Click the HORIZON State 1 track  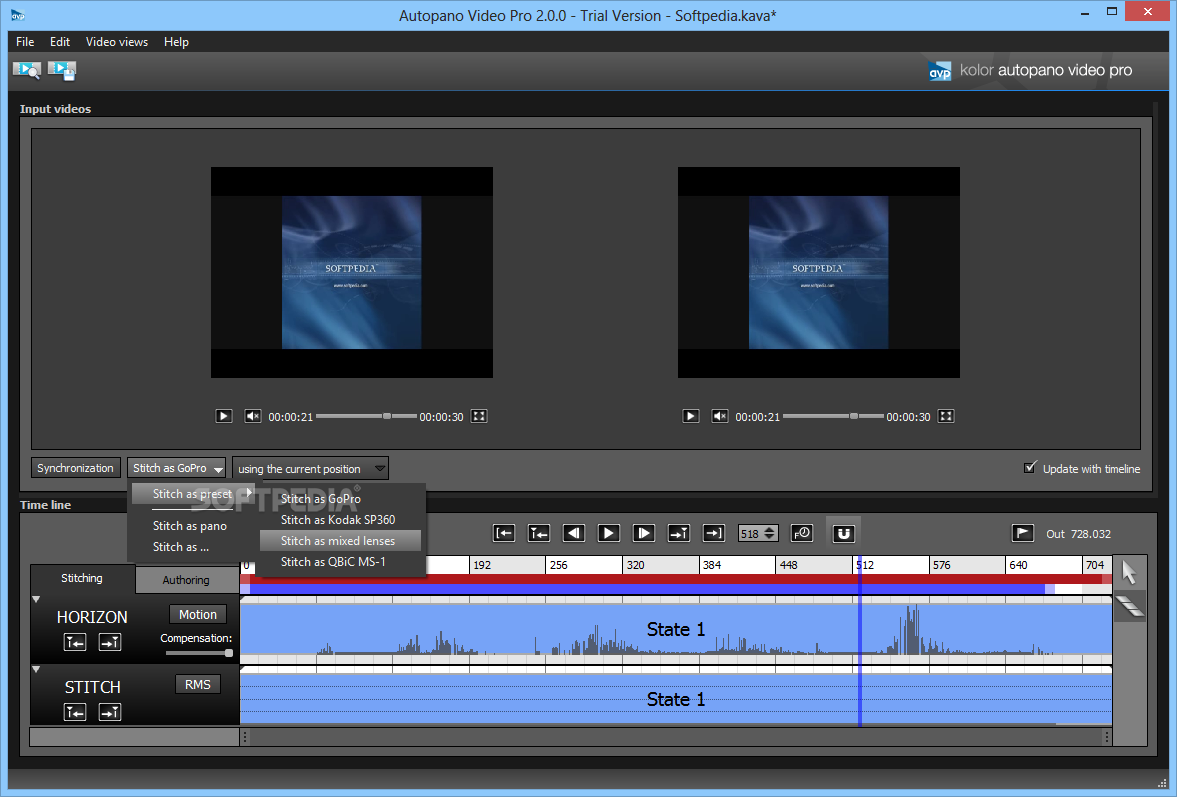(x=676, y=630)
